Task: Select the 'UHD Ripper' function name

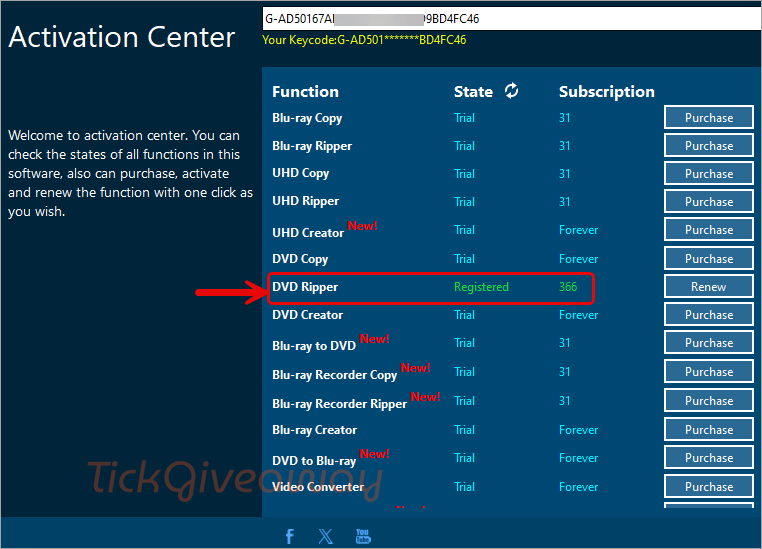Action: (x=306, y=201)
